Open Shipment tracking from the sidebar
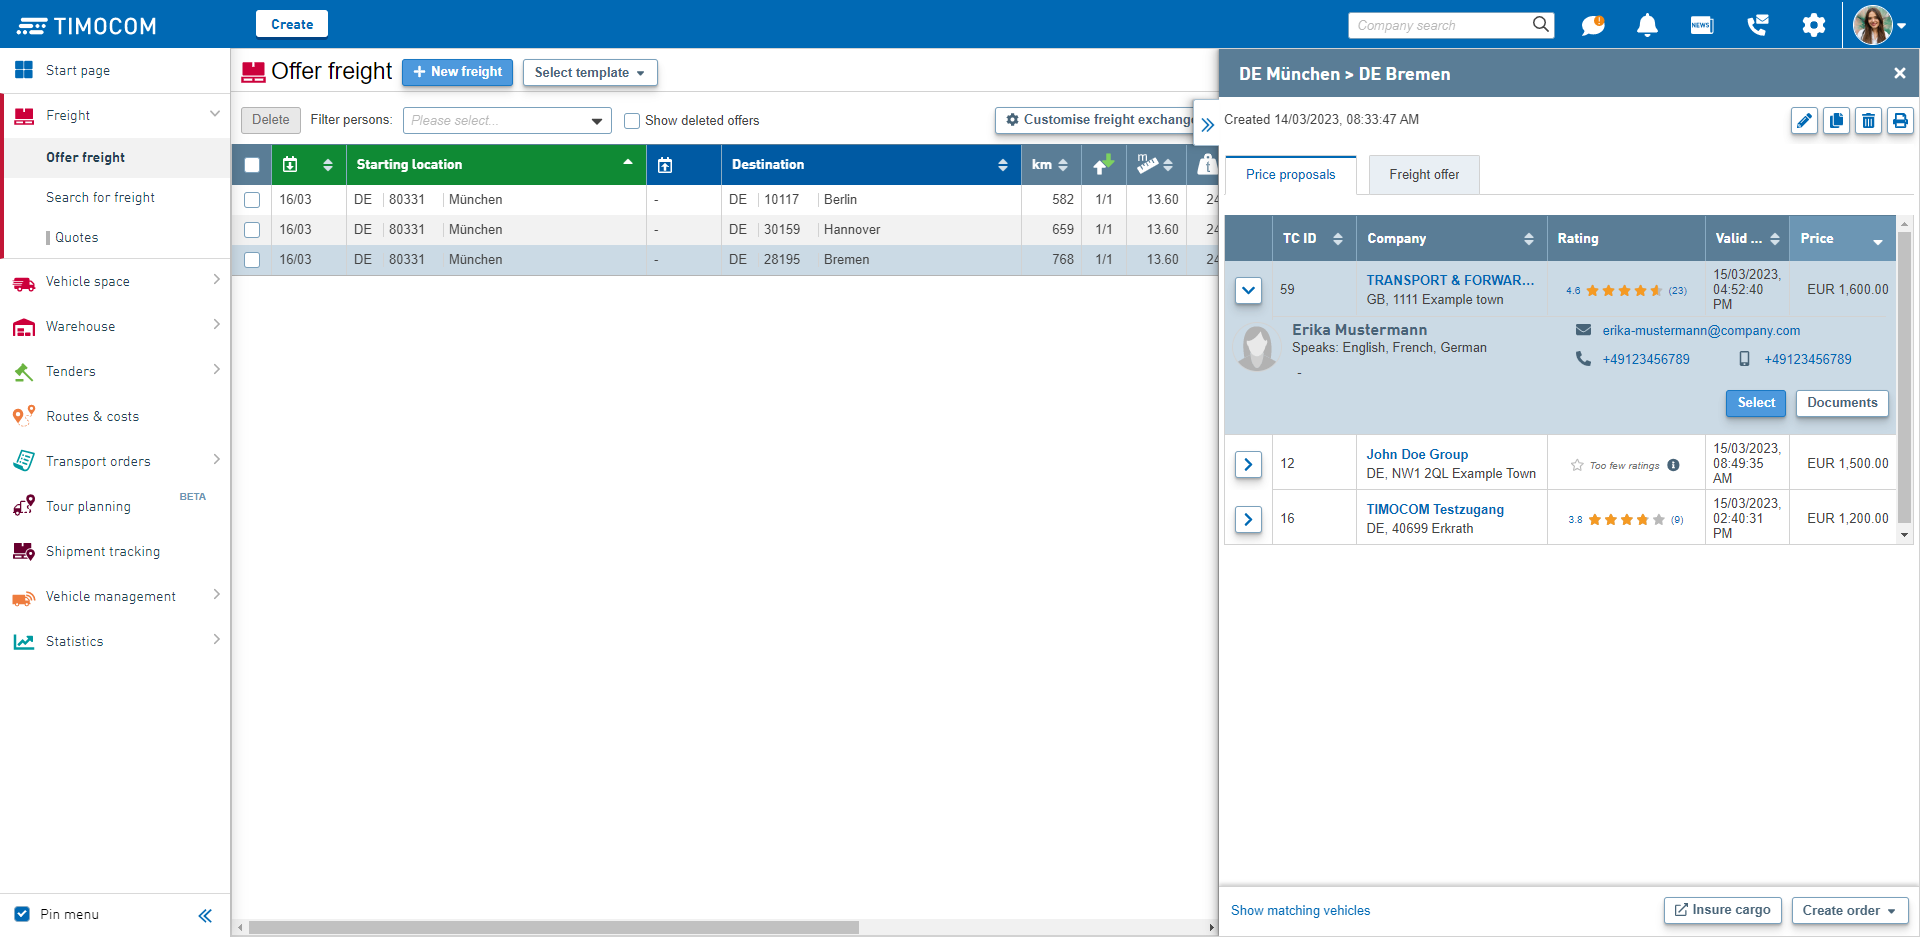The width and height of the screenshot is (1920, 937). click(x=103, y=551)
